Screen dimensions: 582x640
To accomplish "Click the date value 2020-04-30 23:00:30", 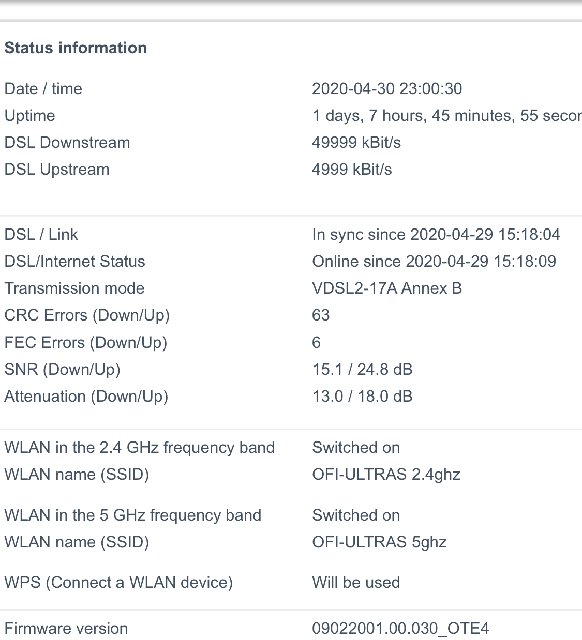I will pos(387,89).
